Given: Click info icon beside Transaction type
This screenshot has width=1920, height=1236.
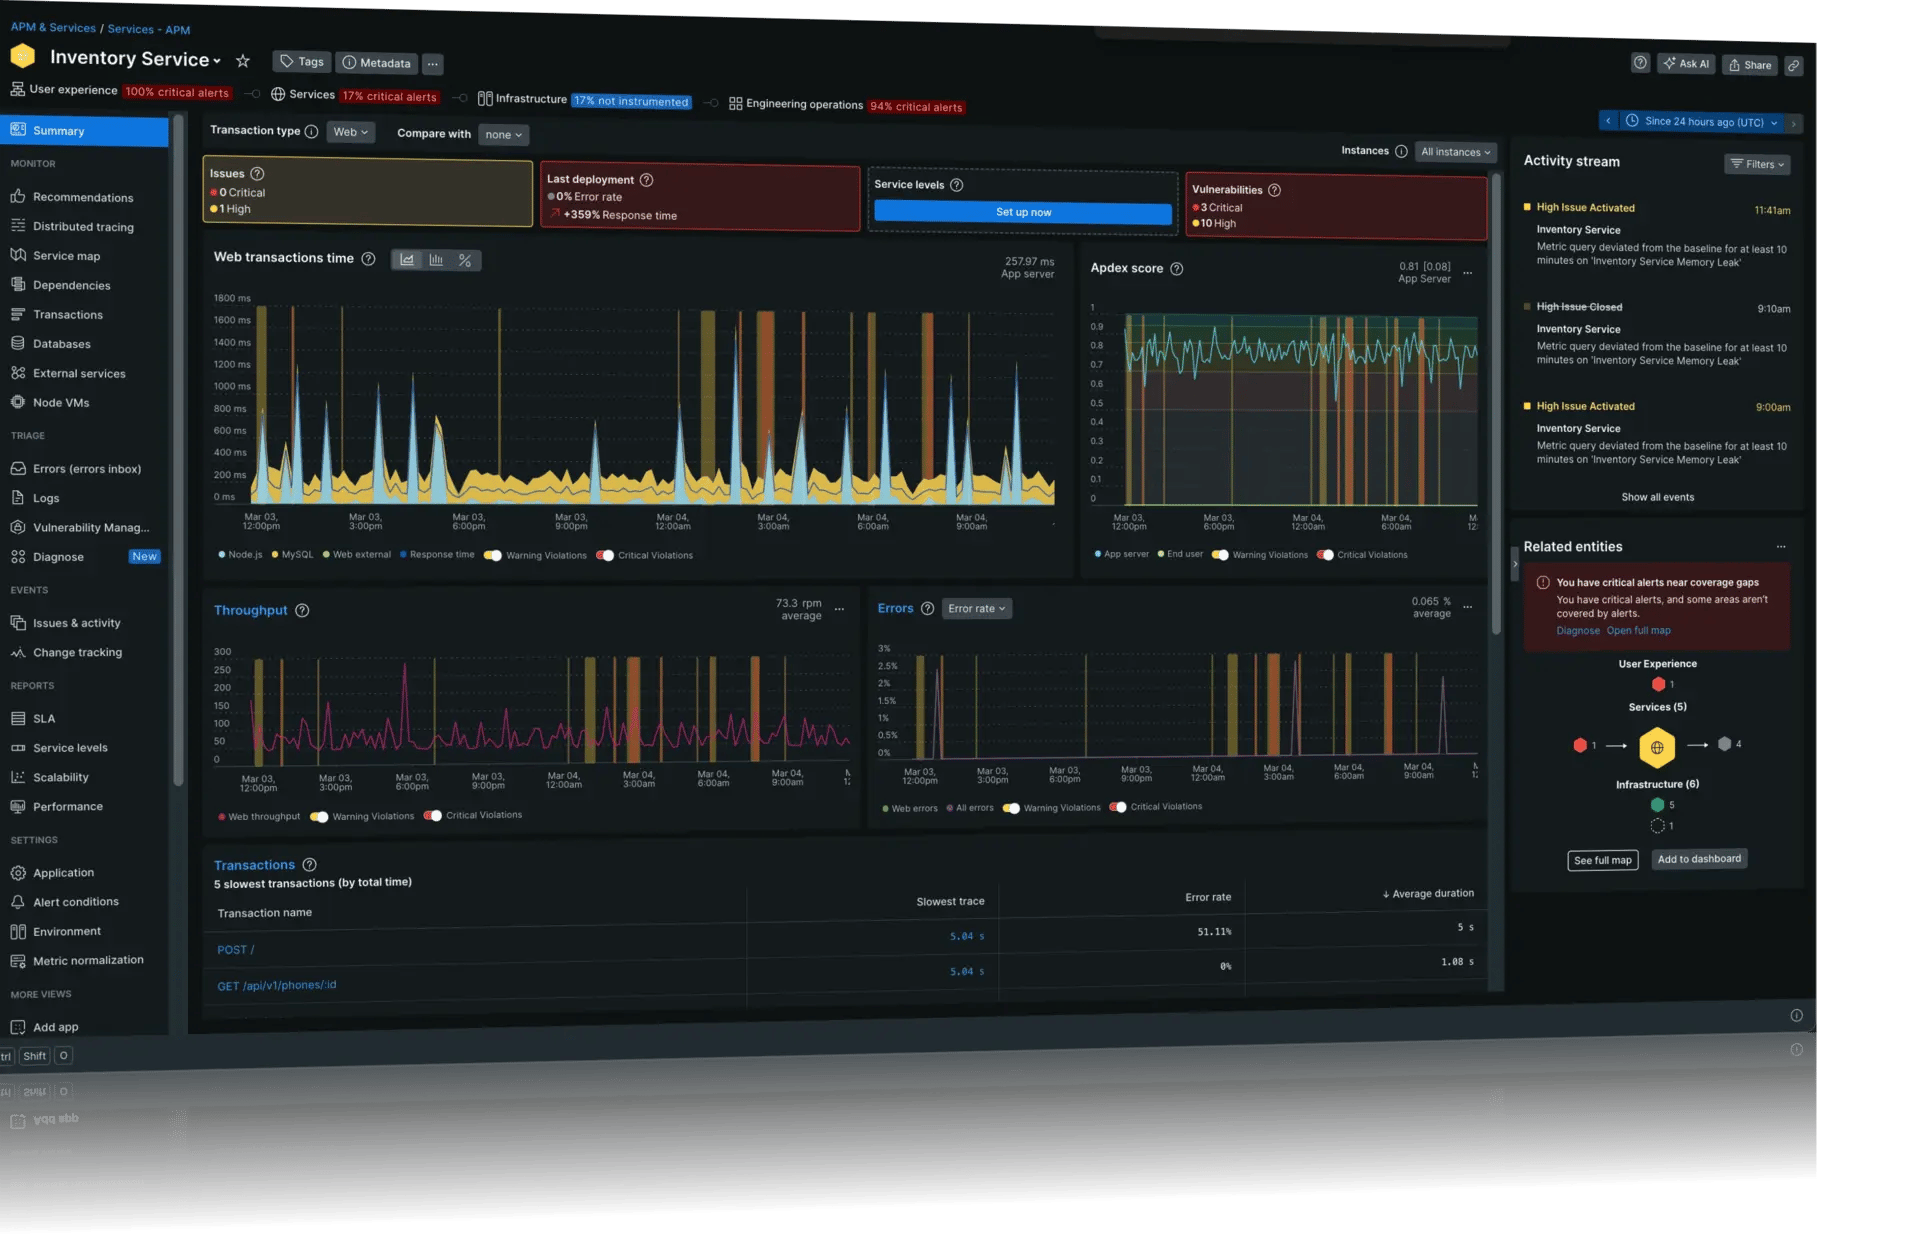Looking at the screenshot, I should 311,132.
